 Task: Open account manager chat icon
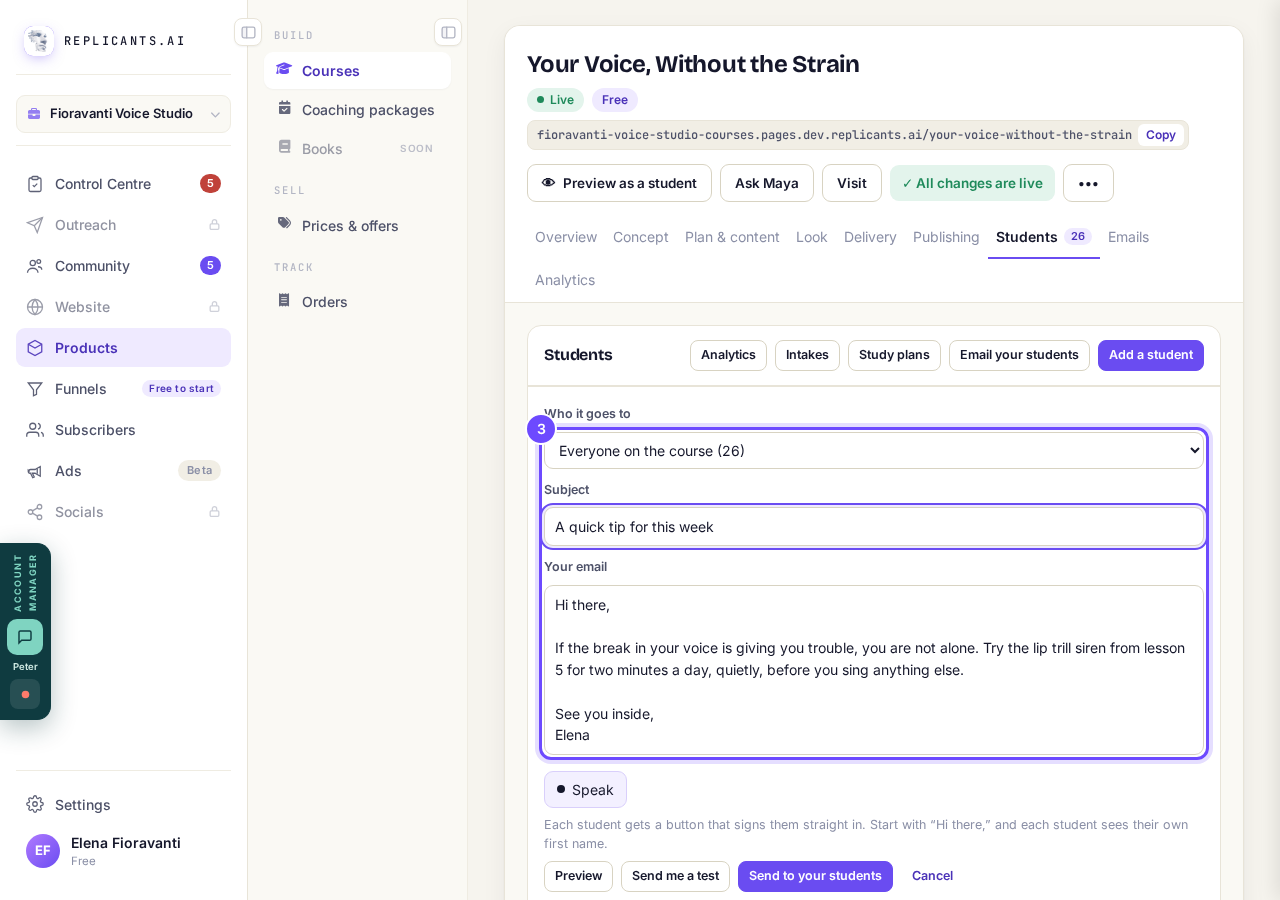pyautogui.click(x=25, y=637)
